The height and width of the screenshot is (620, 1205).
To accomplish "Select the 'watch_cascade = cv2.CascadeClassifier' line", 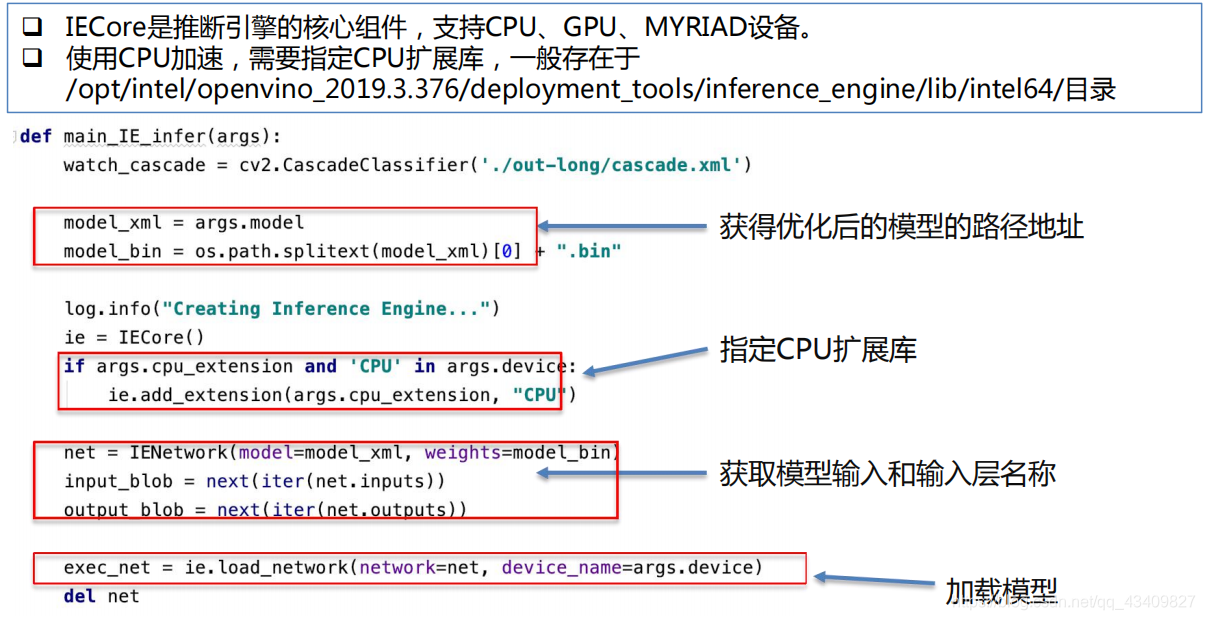I will tap(407, 165).
